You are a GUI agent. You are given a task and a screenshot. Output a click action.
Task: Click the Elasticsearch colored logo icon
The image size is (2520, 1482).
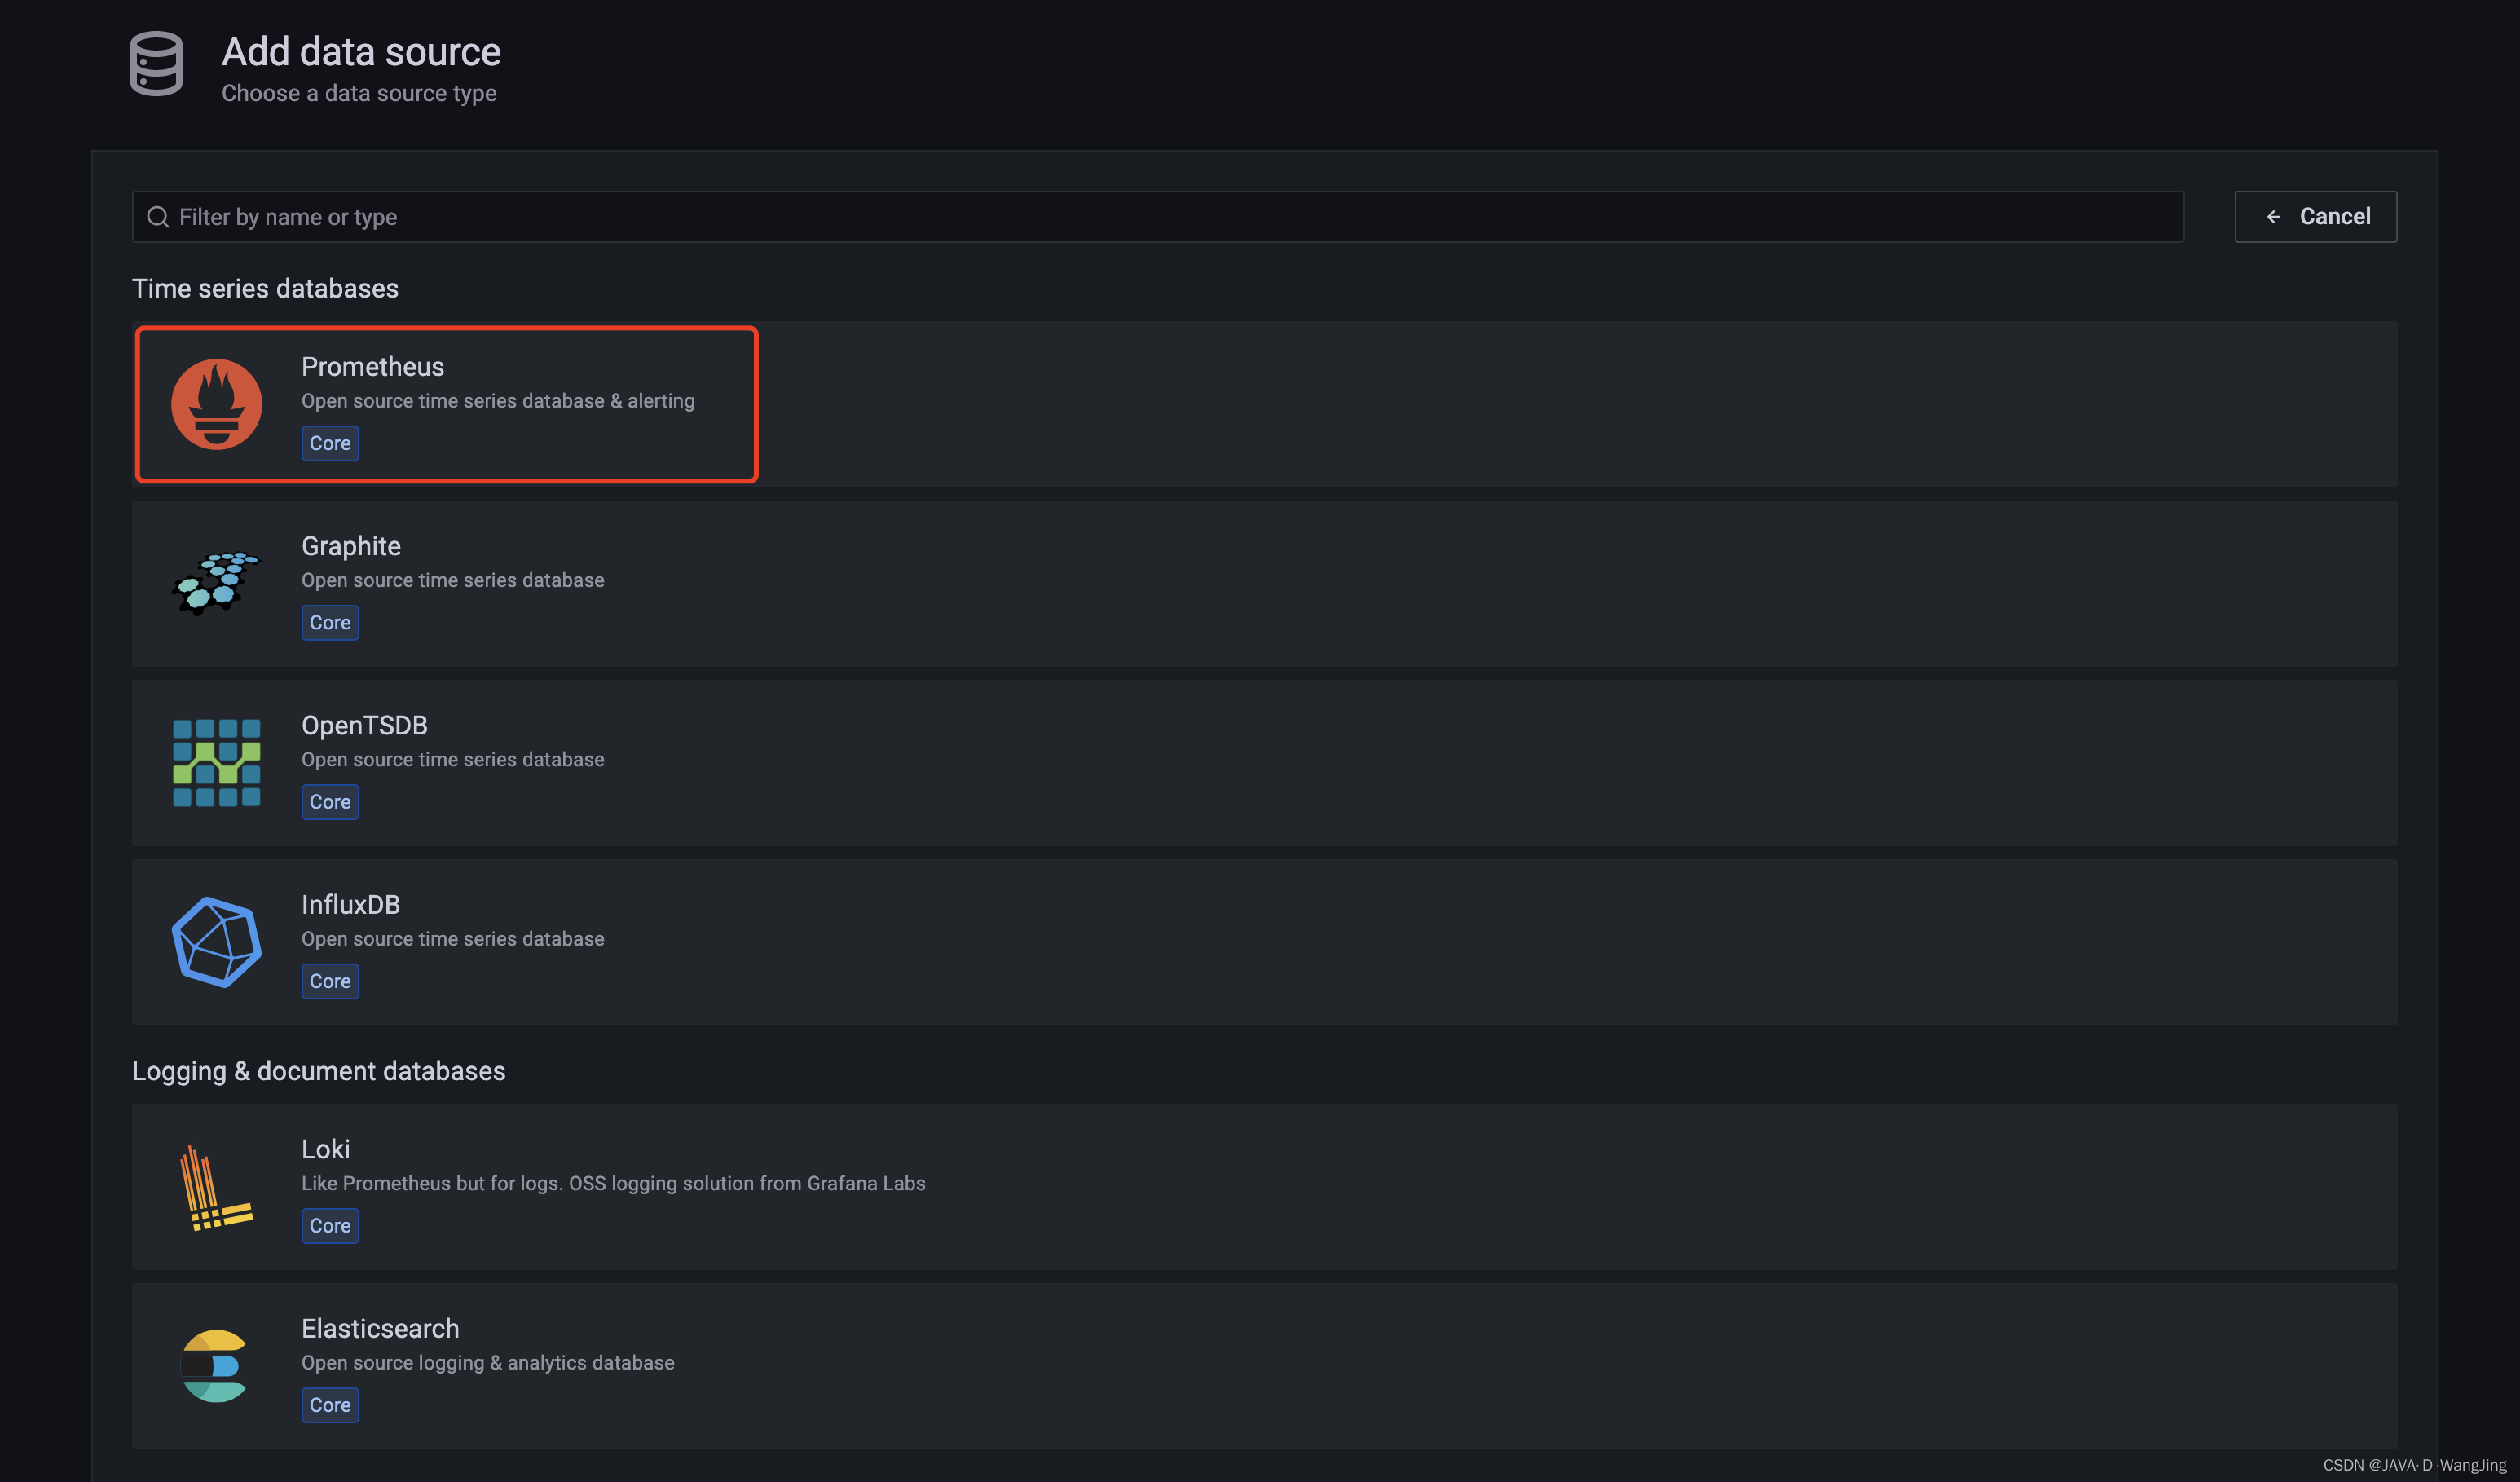214,1365
